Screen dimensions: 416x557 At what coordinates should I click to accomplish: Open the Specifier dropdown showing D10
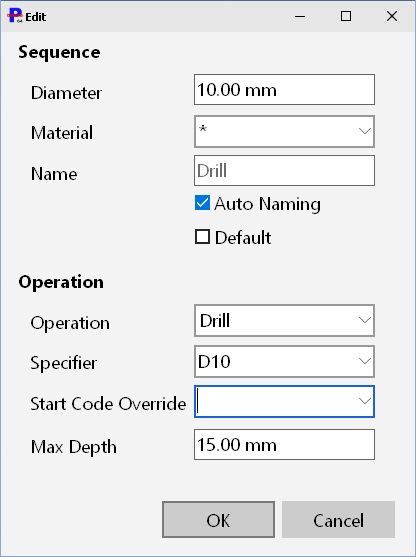(364, 361)
